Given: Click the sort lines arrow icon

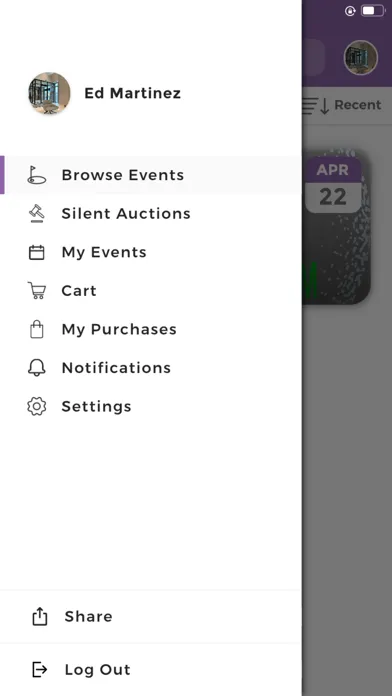Looking at the screenshot, I should [x=316, y=106].
